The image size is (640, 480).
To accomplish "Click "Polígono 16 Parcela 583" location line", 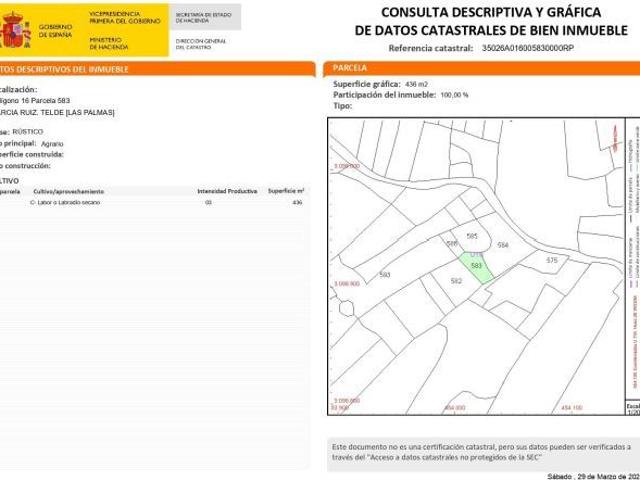I will click(35, 100).
